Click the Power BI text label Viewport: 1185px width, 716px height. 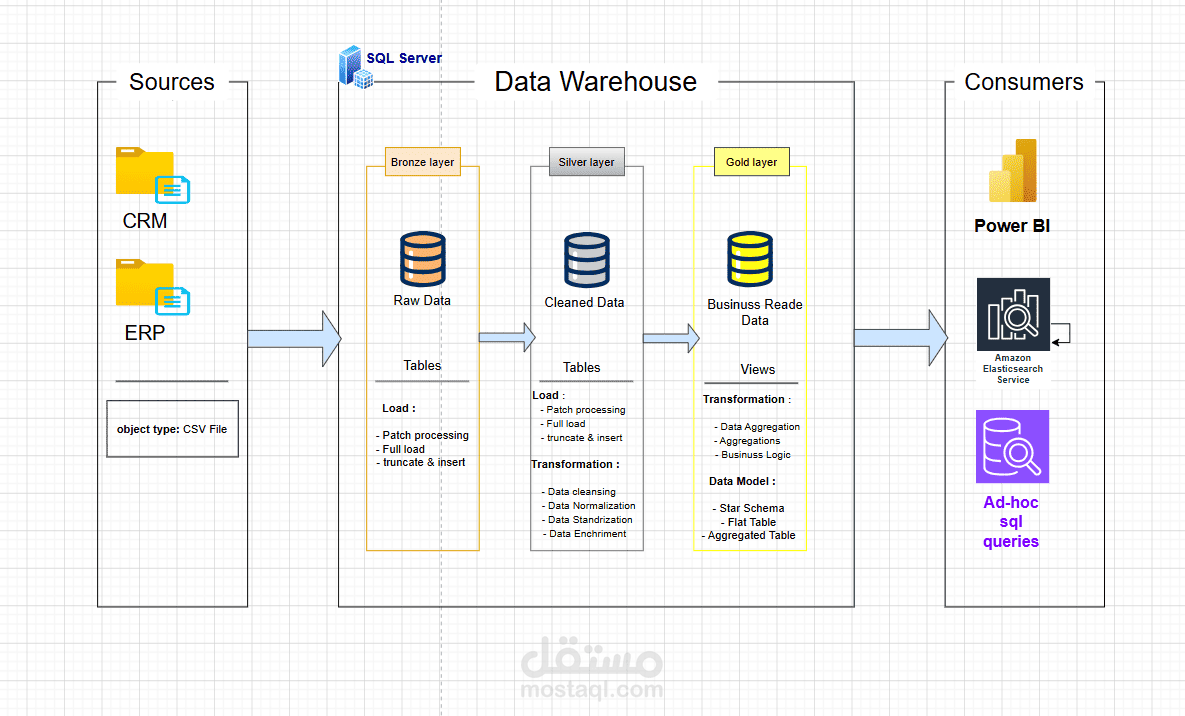click(x=1012, y=225)
